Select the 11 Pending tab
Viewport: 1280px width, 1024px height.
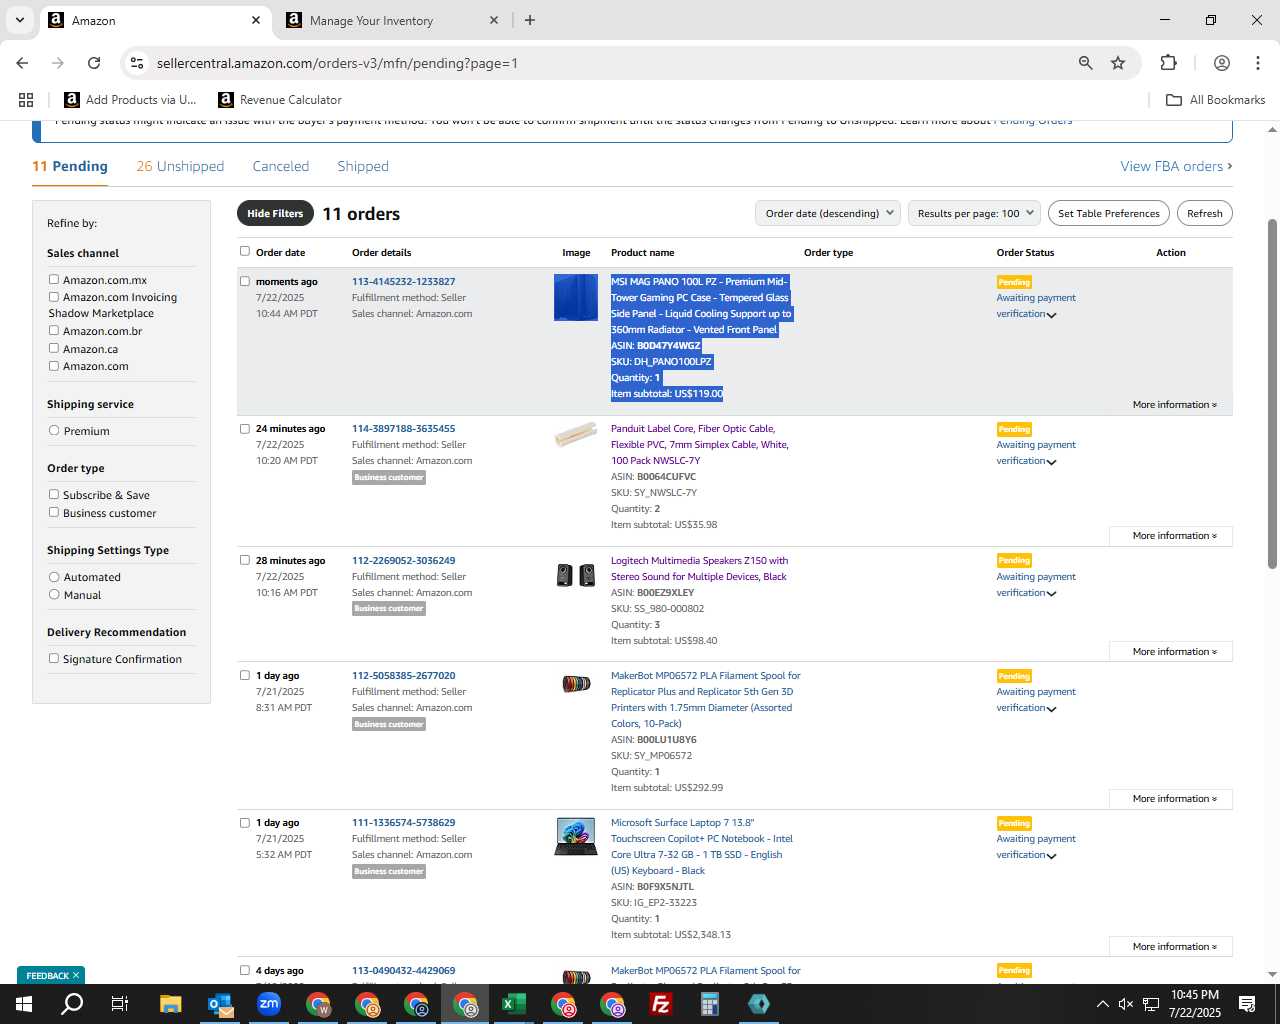[x=70, y=166]
